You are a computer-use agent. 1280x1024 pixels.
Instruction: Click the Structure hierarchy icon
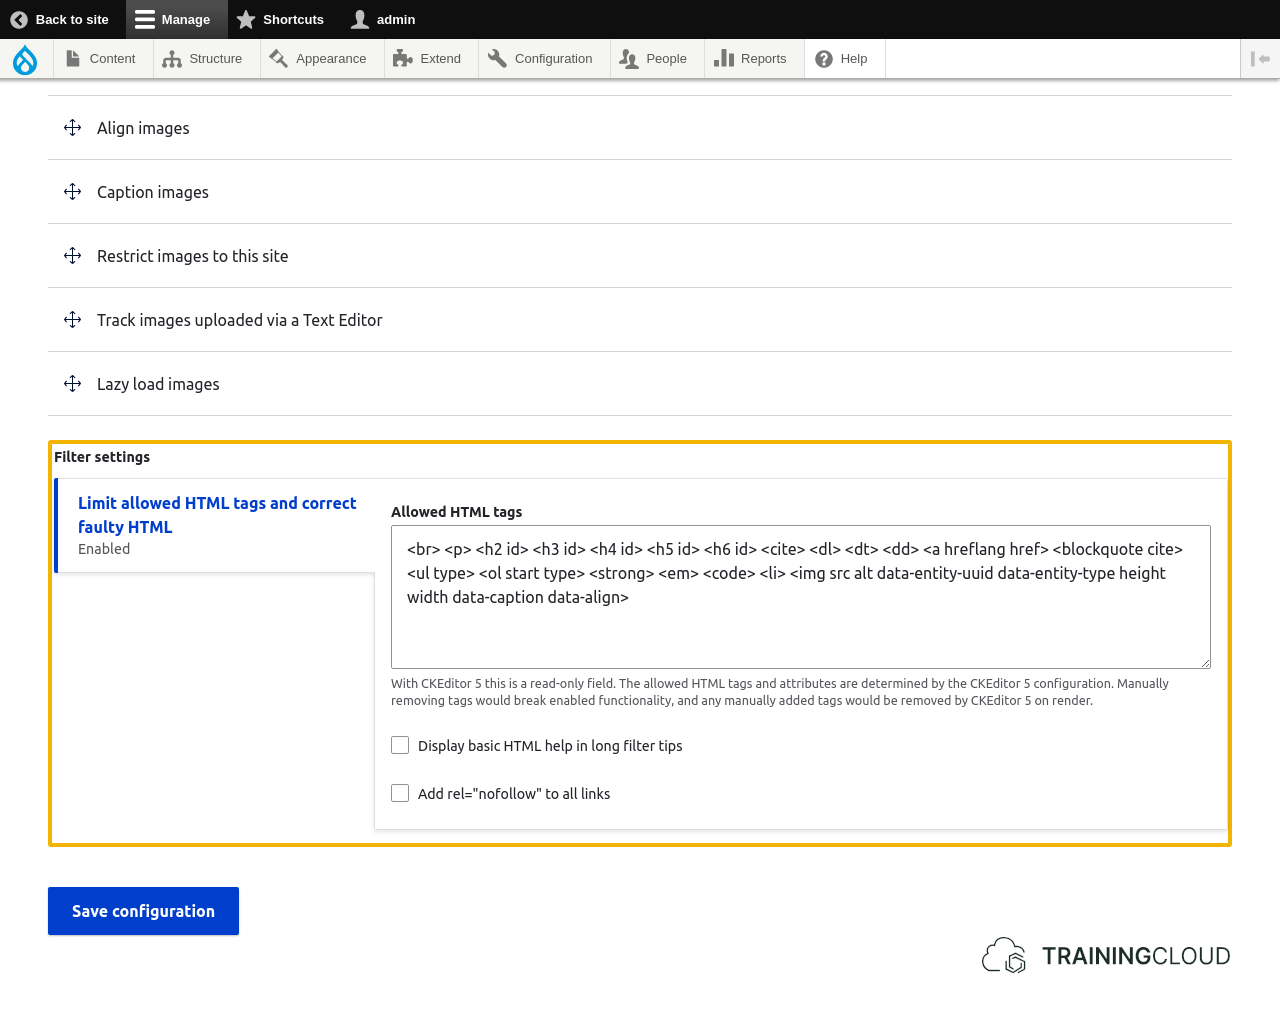172,59
